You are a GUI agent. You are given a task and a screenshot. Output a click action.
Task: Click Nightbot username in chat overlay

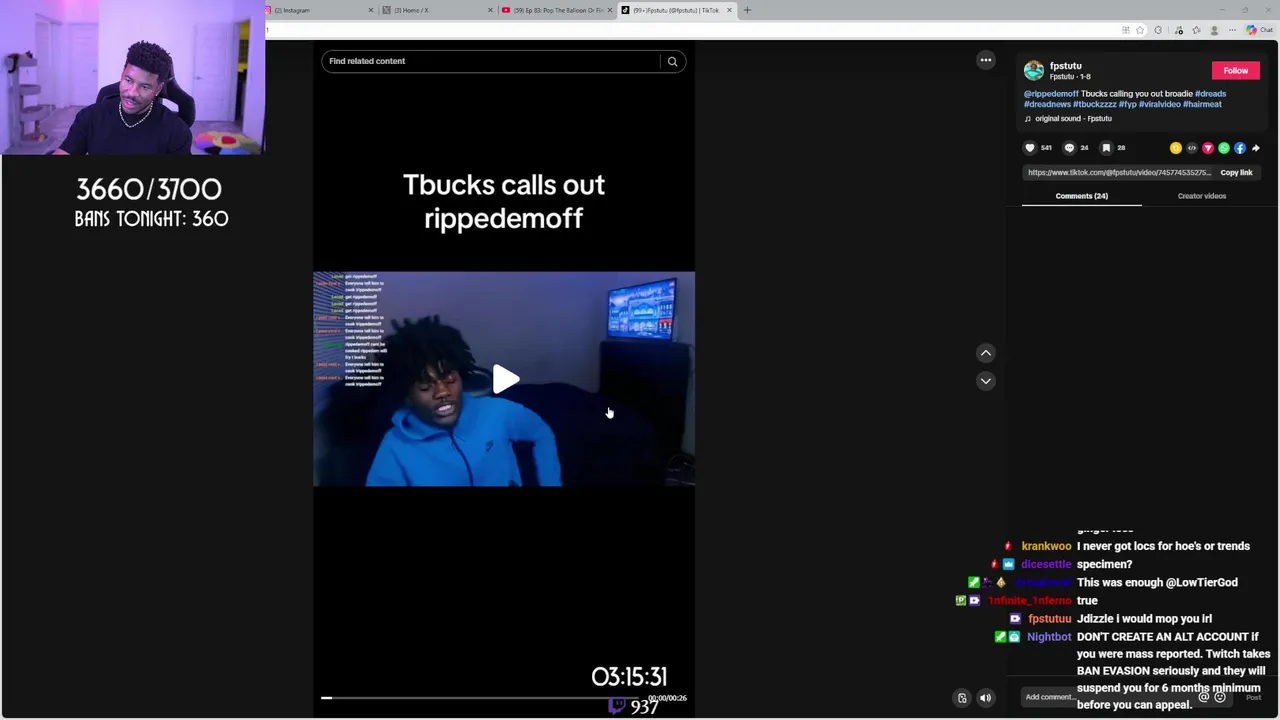pyautogui.click(x=1049, y=637)
